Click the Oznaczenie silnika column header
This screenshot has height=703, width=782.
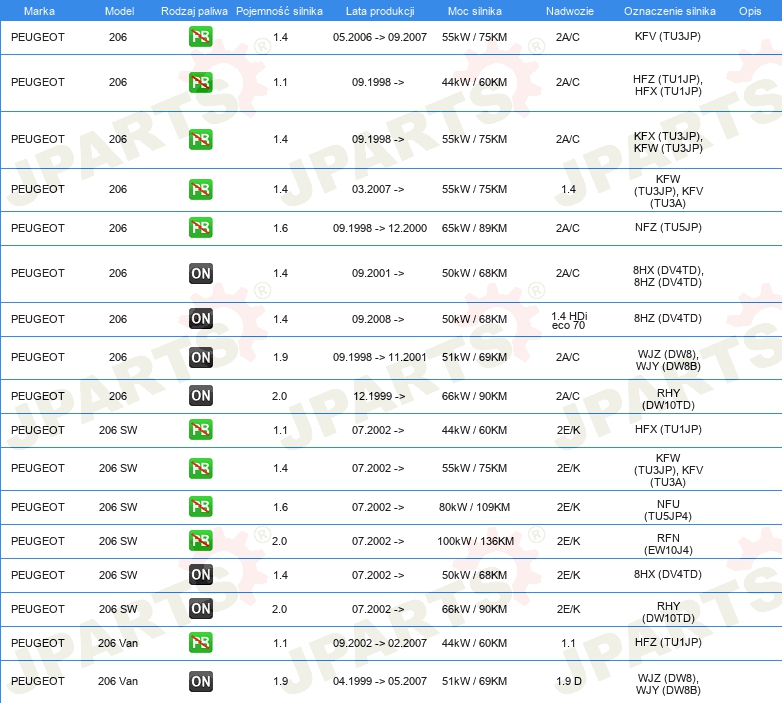click(x=669, y=11)
